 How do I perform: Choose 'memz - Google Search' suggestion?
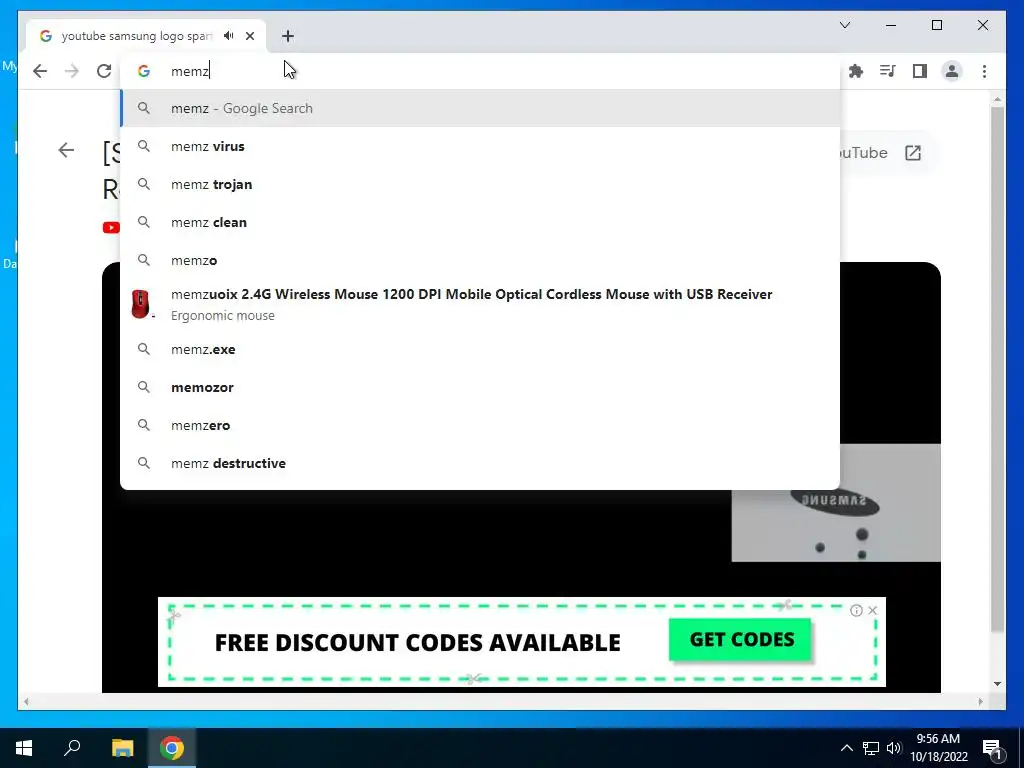click(480, 108)
